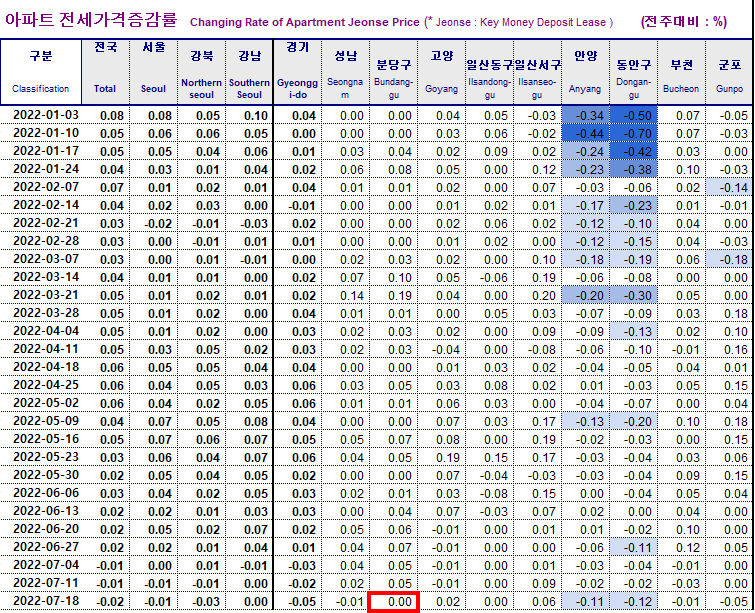Select the 안양 Anyang column header
Image resolution: width=755 pixels, height=613 pixels.
pos(586,72)
